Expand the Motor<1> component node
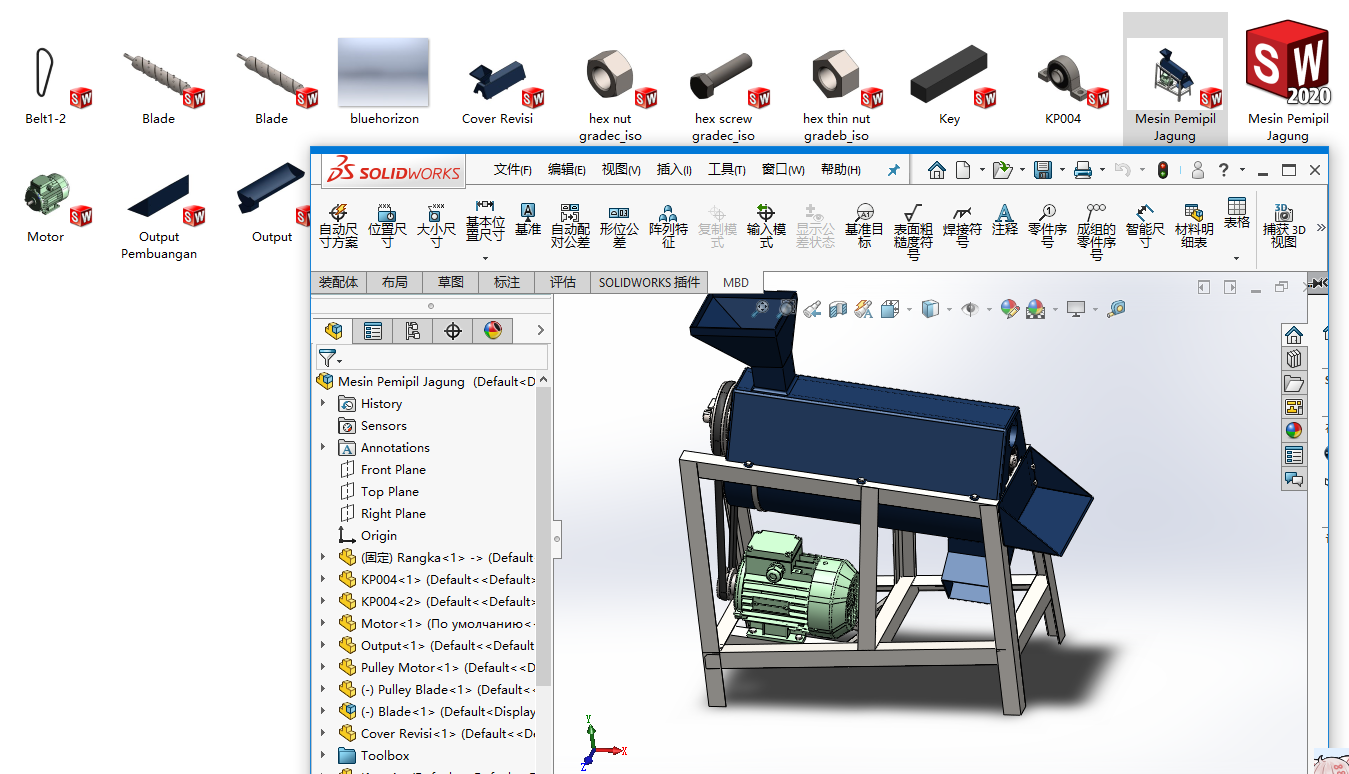The width and height of the screenshot is (1349, 774). pos(323,623)
